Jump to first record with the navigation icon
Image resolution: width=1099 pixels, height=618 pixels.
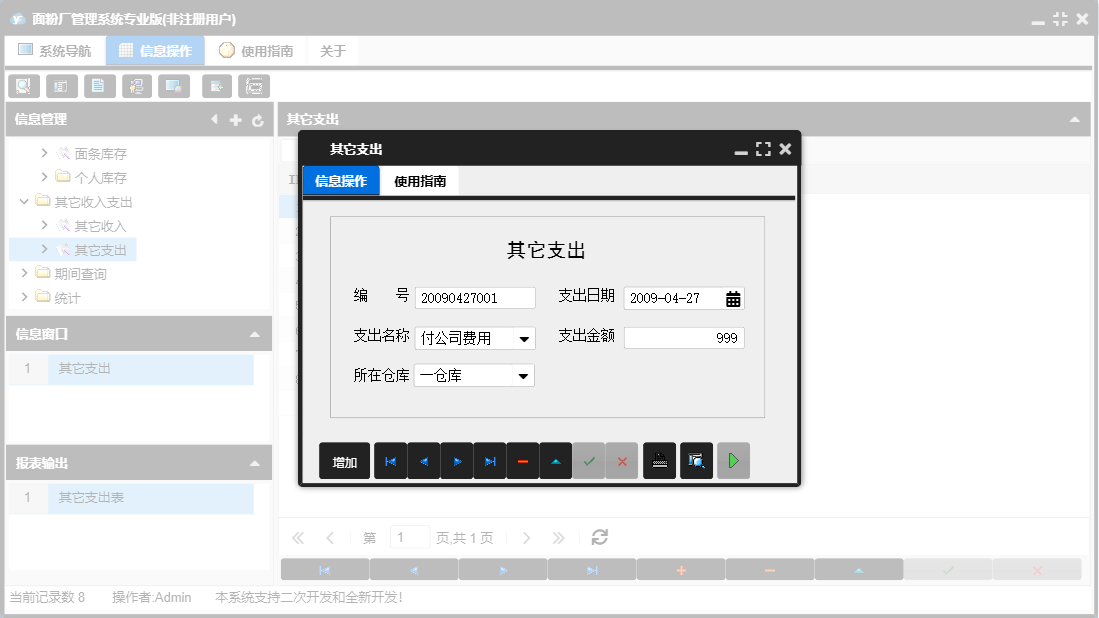click(x=390, y=460)
